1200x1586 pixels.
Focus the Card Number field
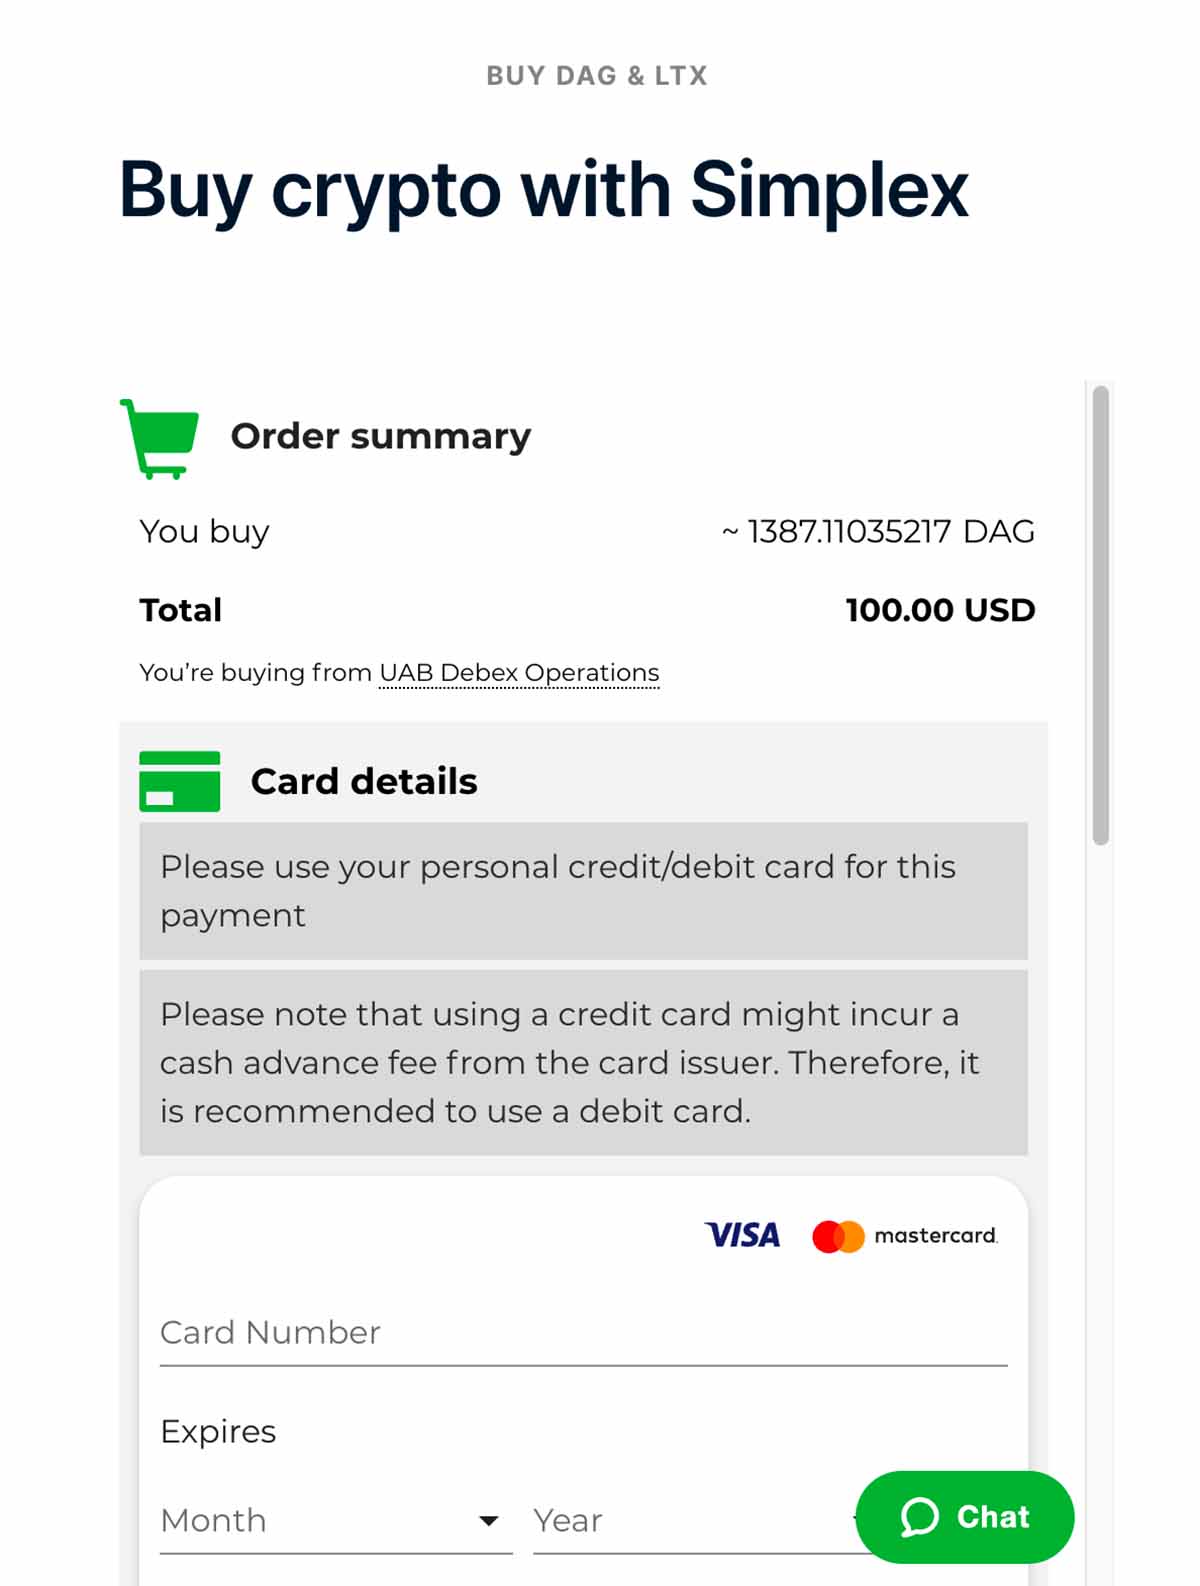pyautogui.click(x=583, y=1333)
